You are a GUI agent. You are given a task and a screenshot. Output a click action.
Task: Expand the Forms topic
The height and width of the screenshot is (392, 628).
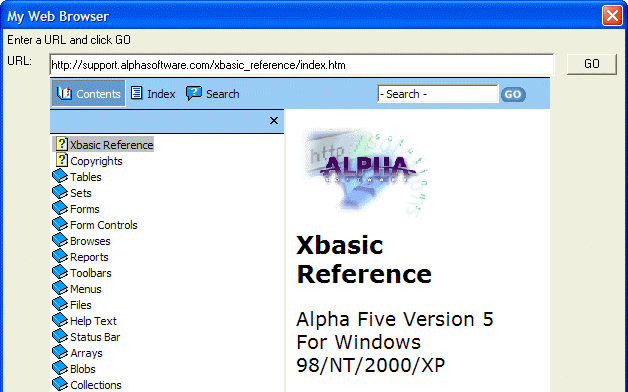85,209
